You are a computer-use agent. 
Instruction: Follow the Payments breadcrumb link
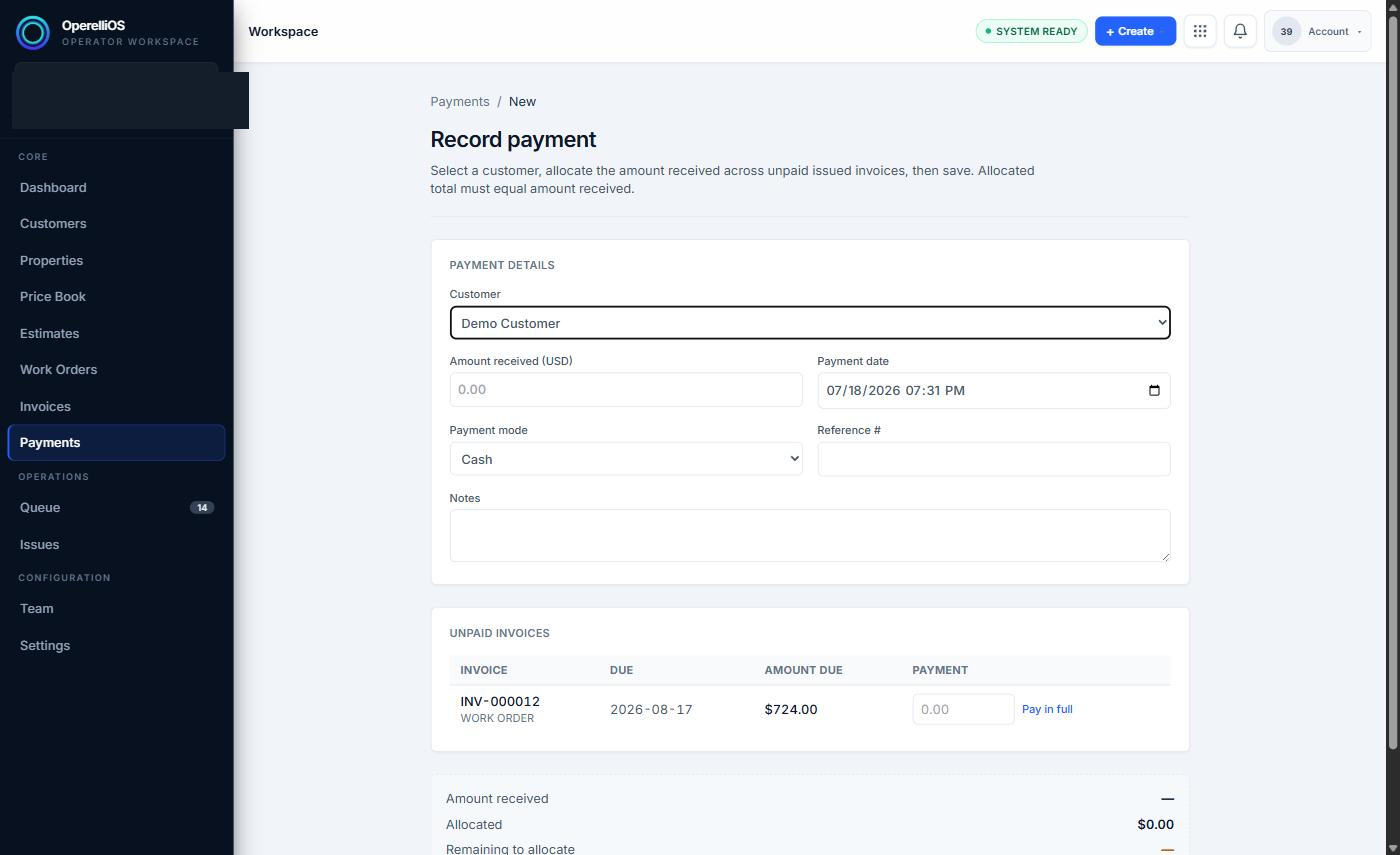460,102
